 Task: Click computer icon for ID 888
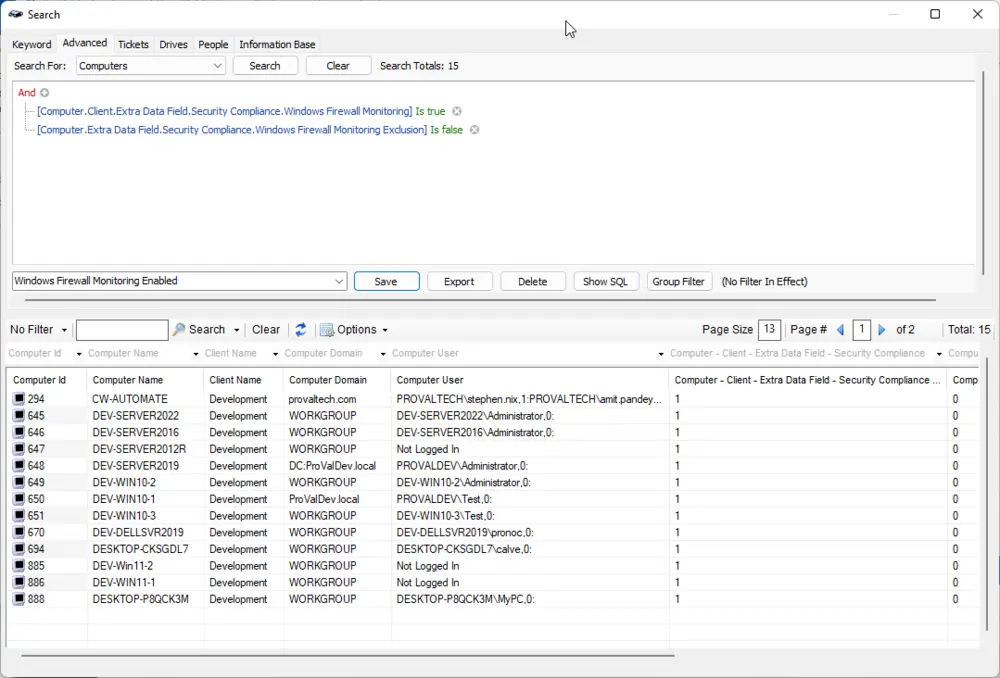click(x=19, y=599)
